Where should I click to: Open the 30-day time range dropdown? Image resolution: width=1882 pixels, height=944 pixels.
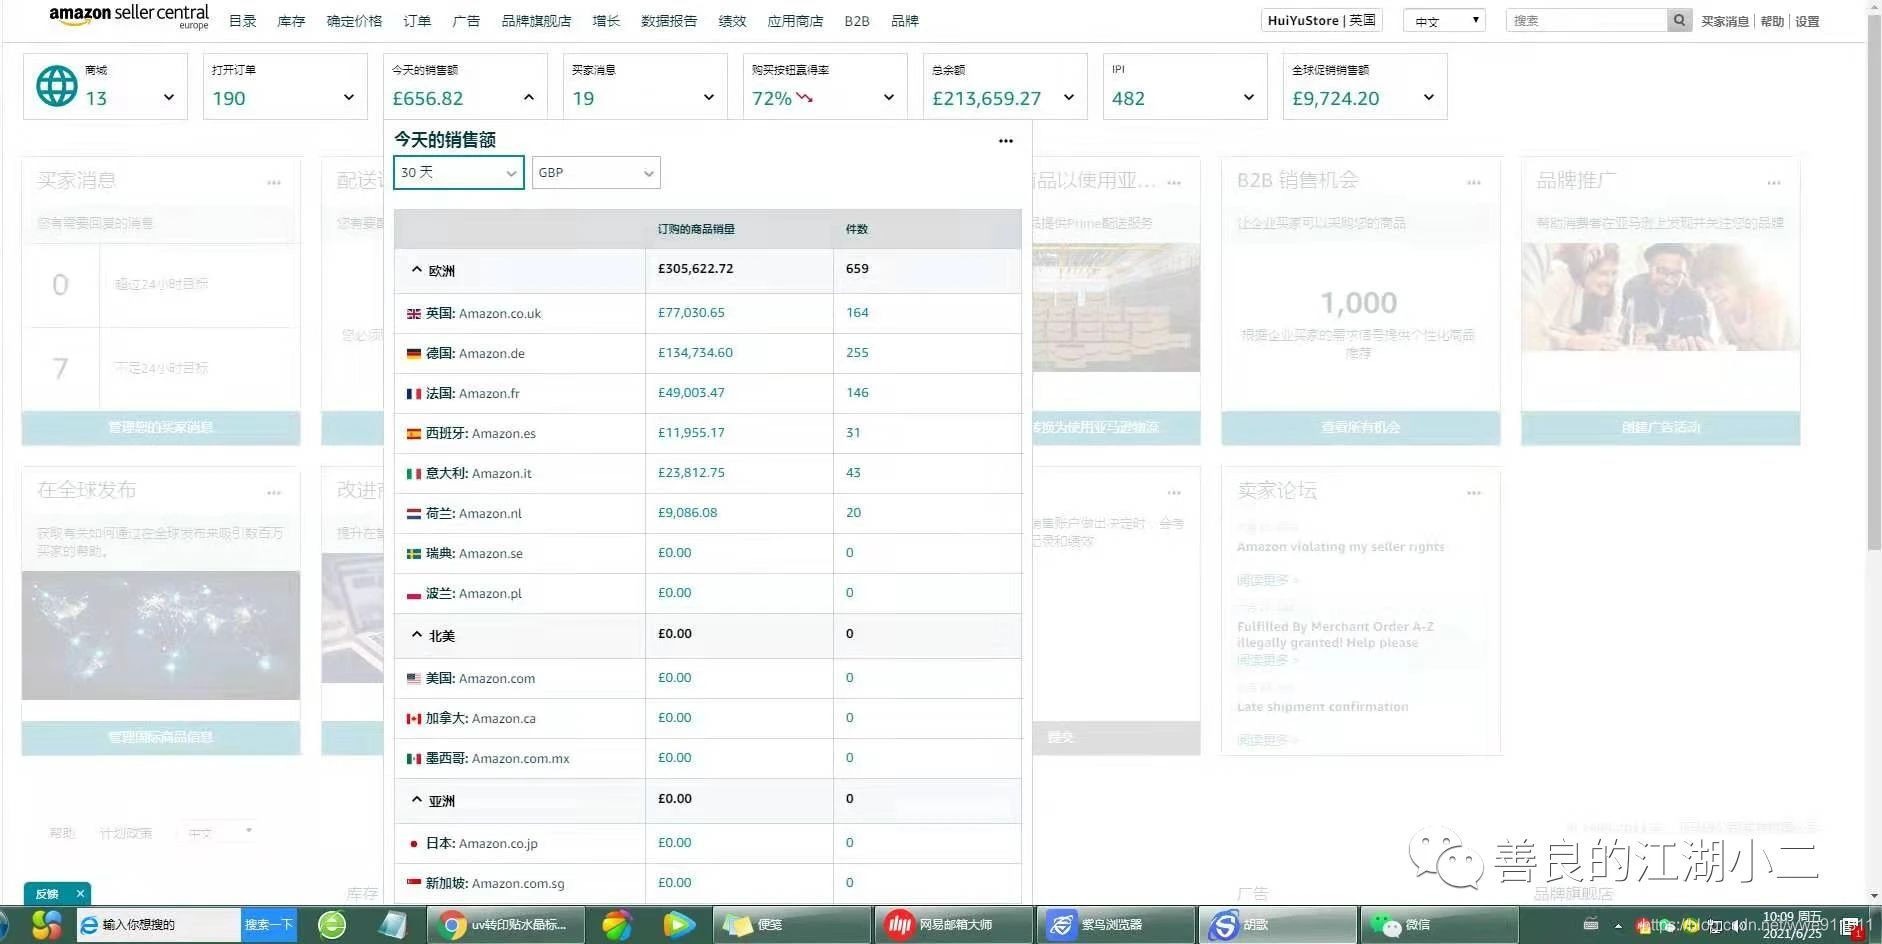458,173
